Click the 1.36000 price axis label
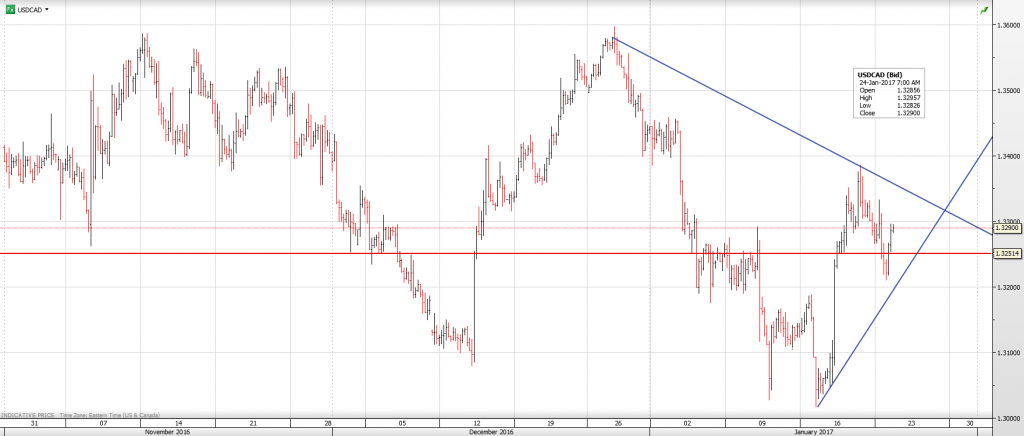 coord(1007,25)
